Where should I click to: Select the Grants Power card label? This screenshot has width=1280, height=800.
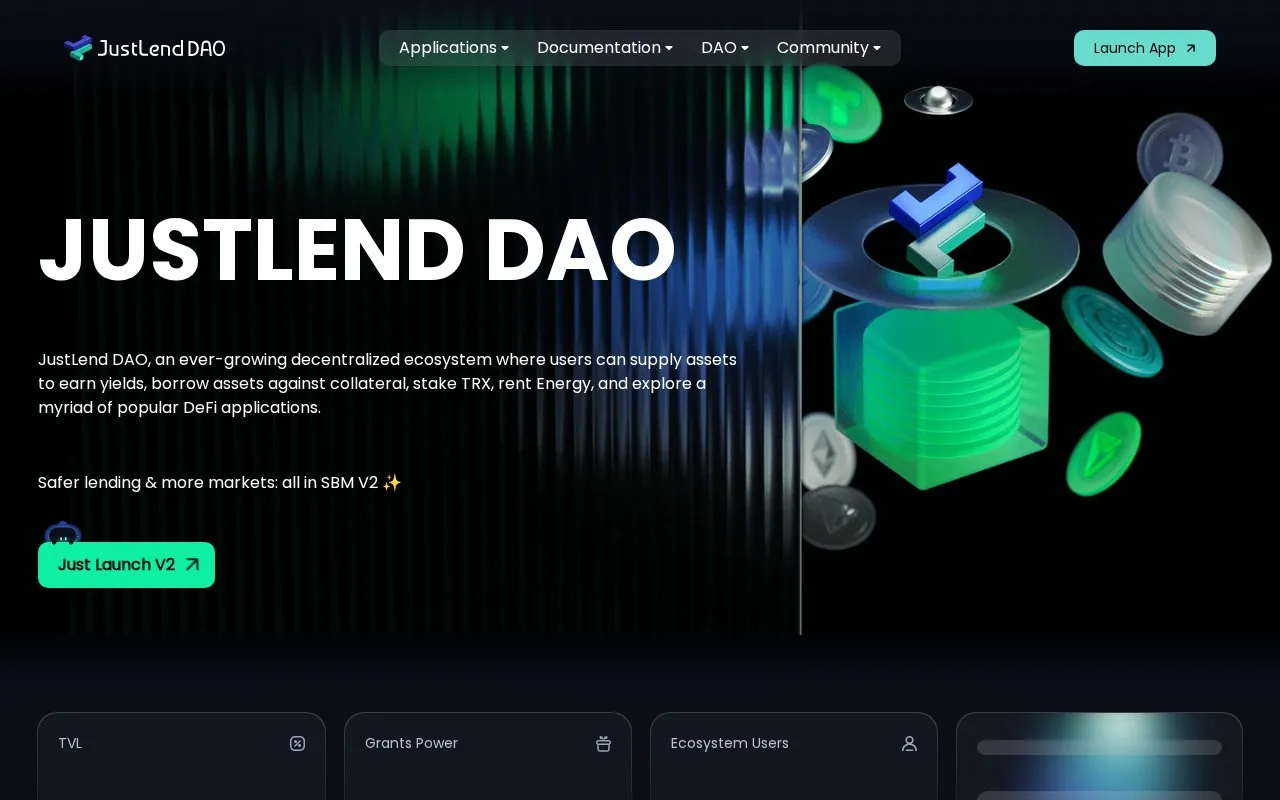click(411, 743)
